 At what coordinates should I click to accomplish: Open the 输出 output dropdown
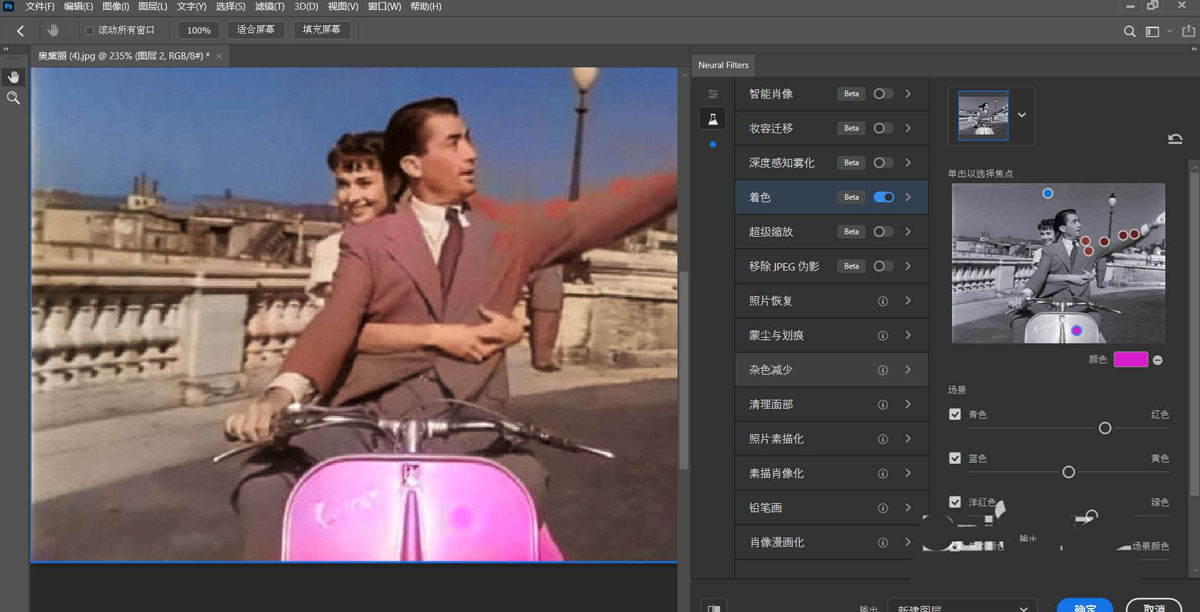[x=962, y=607]
